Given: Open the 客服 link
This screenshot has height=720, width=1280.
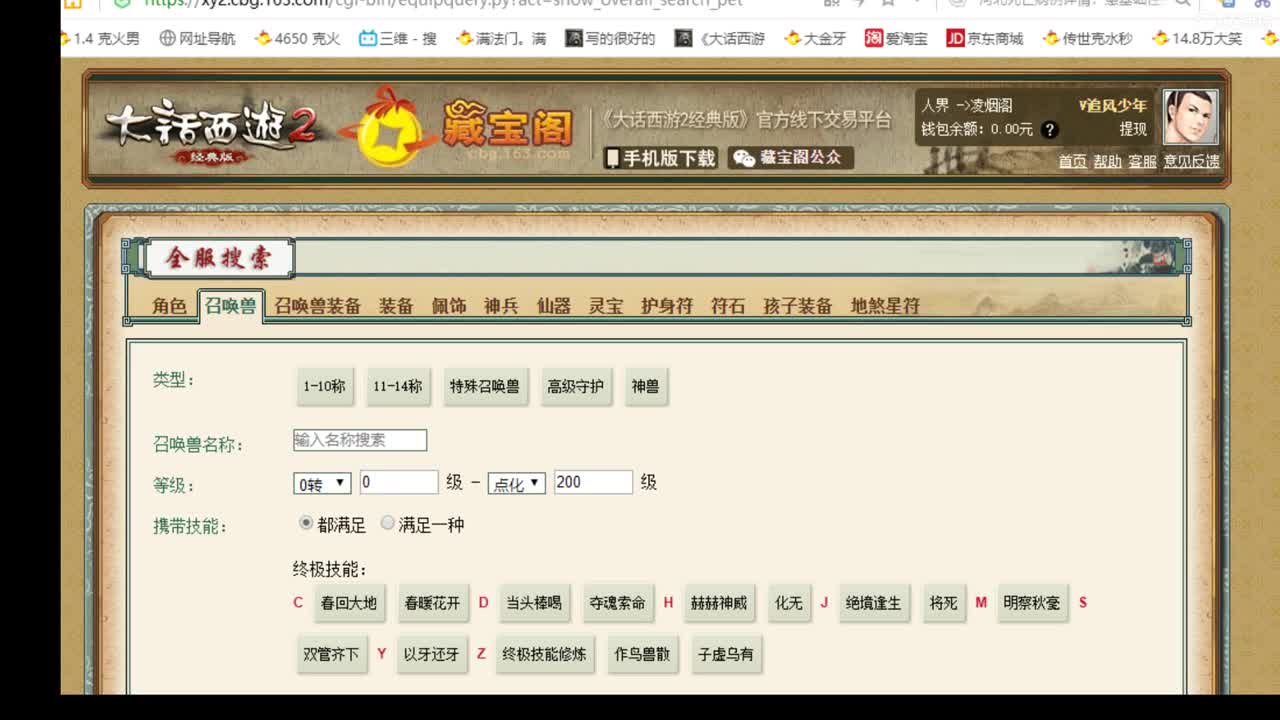Looking at the screenshot, I should 1143,161.
